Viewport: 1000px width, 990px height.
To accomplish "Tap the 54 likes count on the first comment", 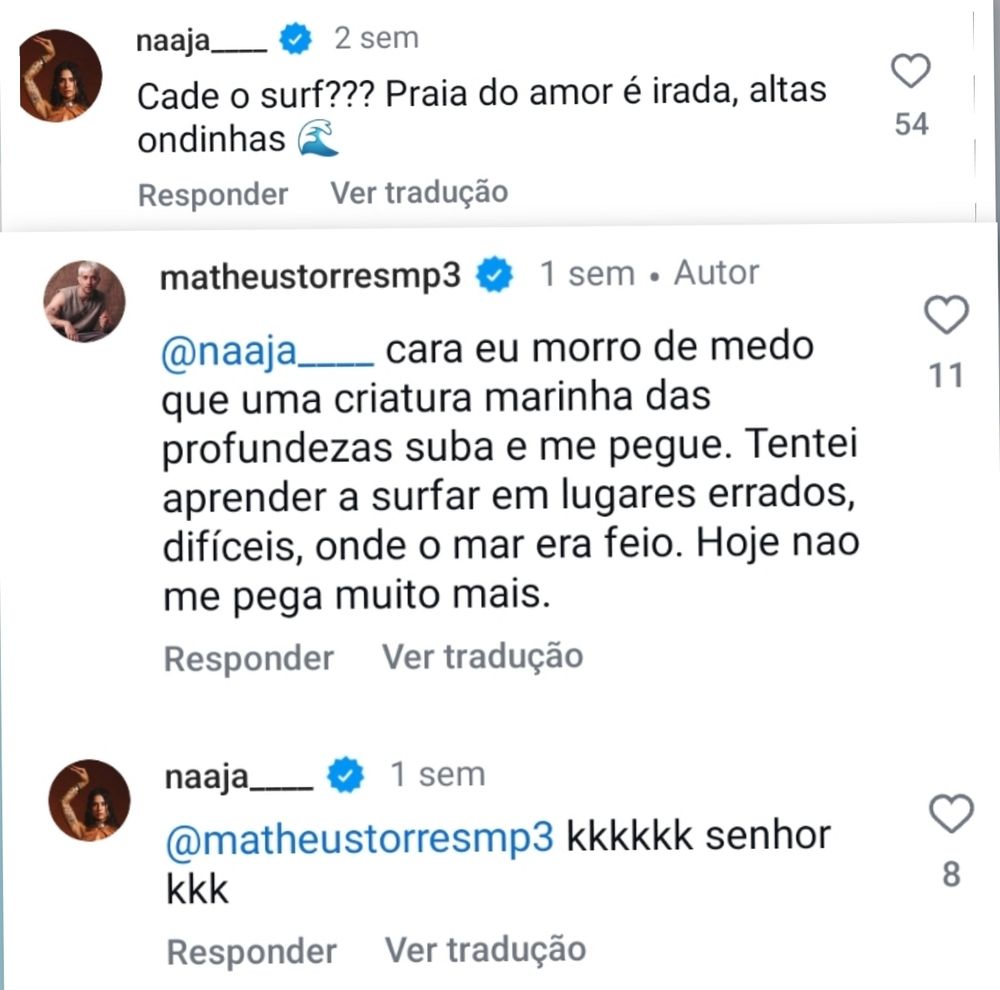I will point(911,124).
